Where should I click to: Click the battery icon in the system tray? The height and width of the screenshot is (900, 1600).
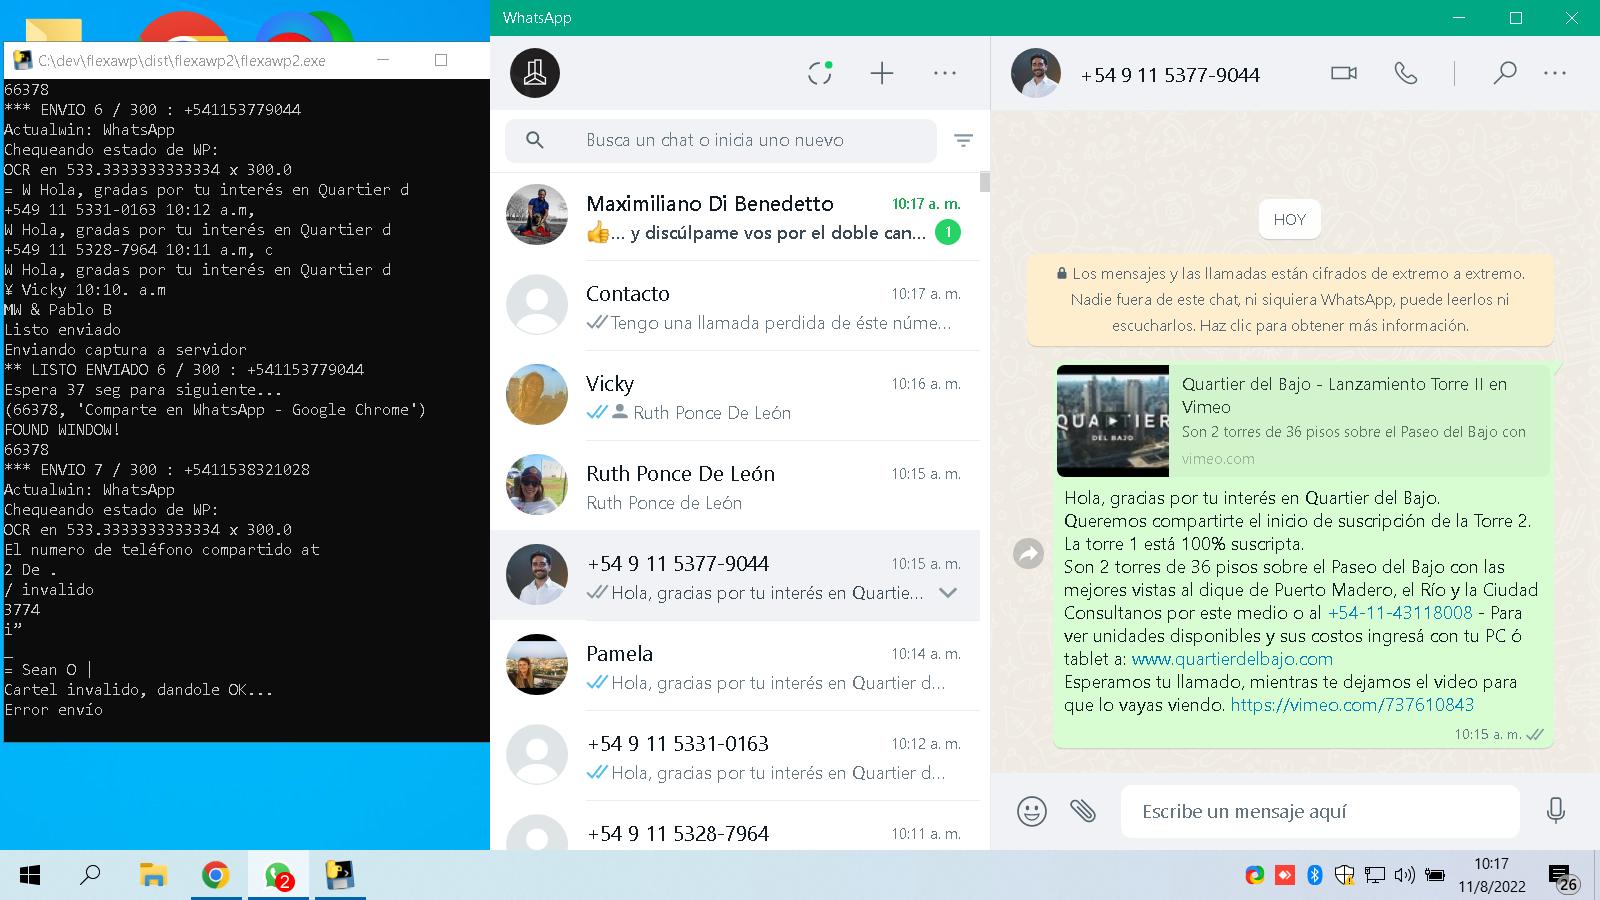click(x=1435, y=876)
